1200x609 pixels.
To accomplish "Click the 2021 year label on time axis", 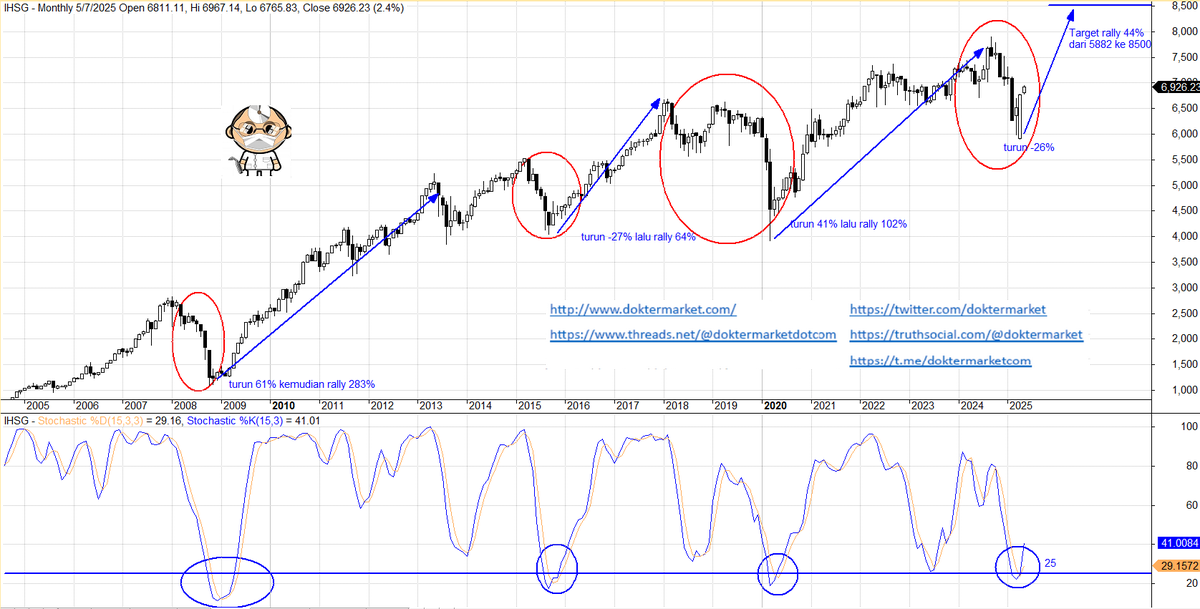I will [x=824, y=406].
